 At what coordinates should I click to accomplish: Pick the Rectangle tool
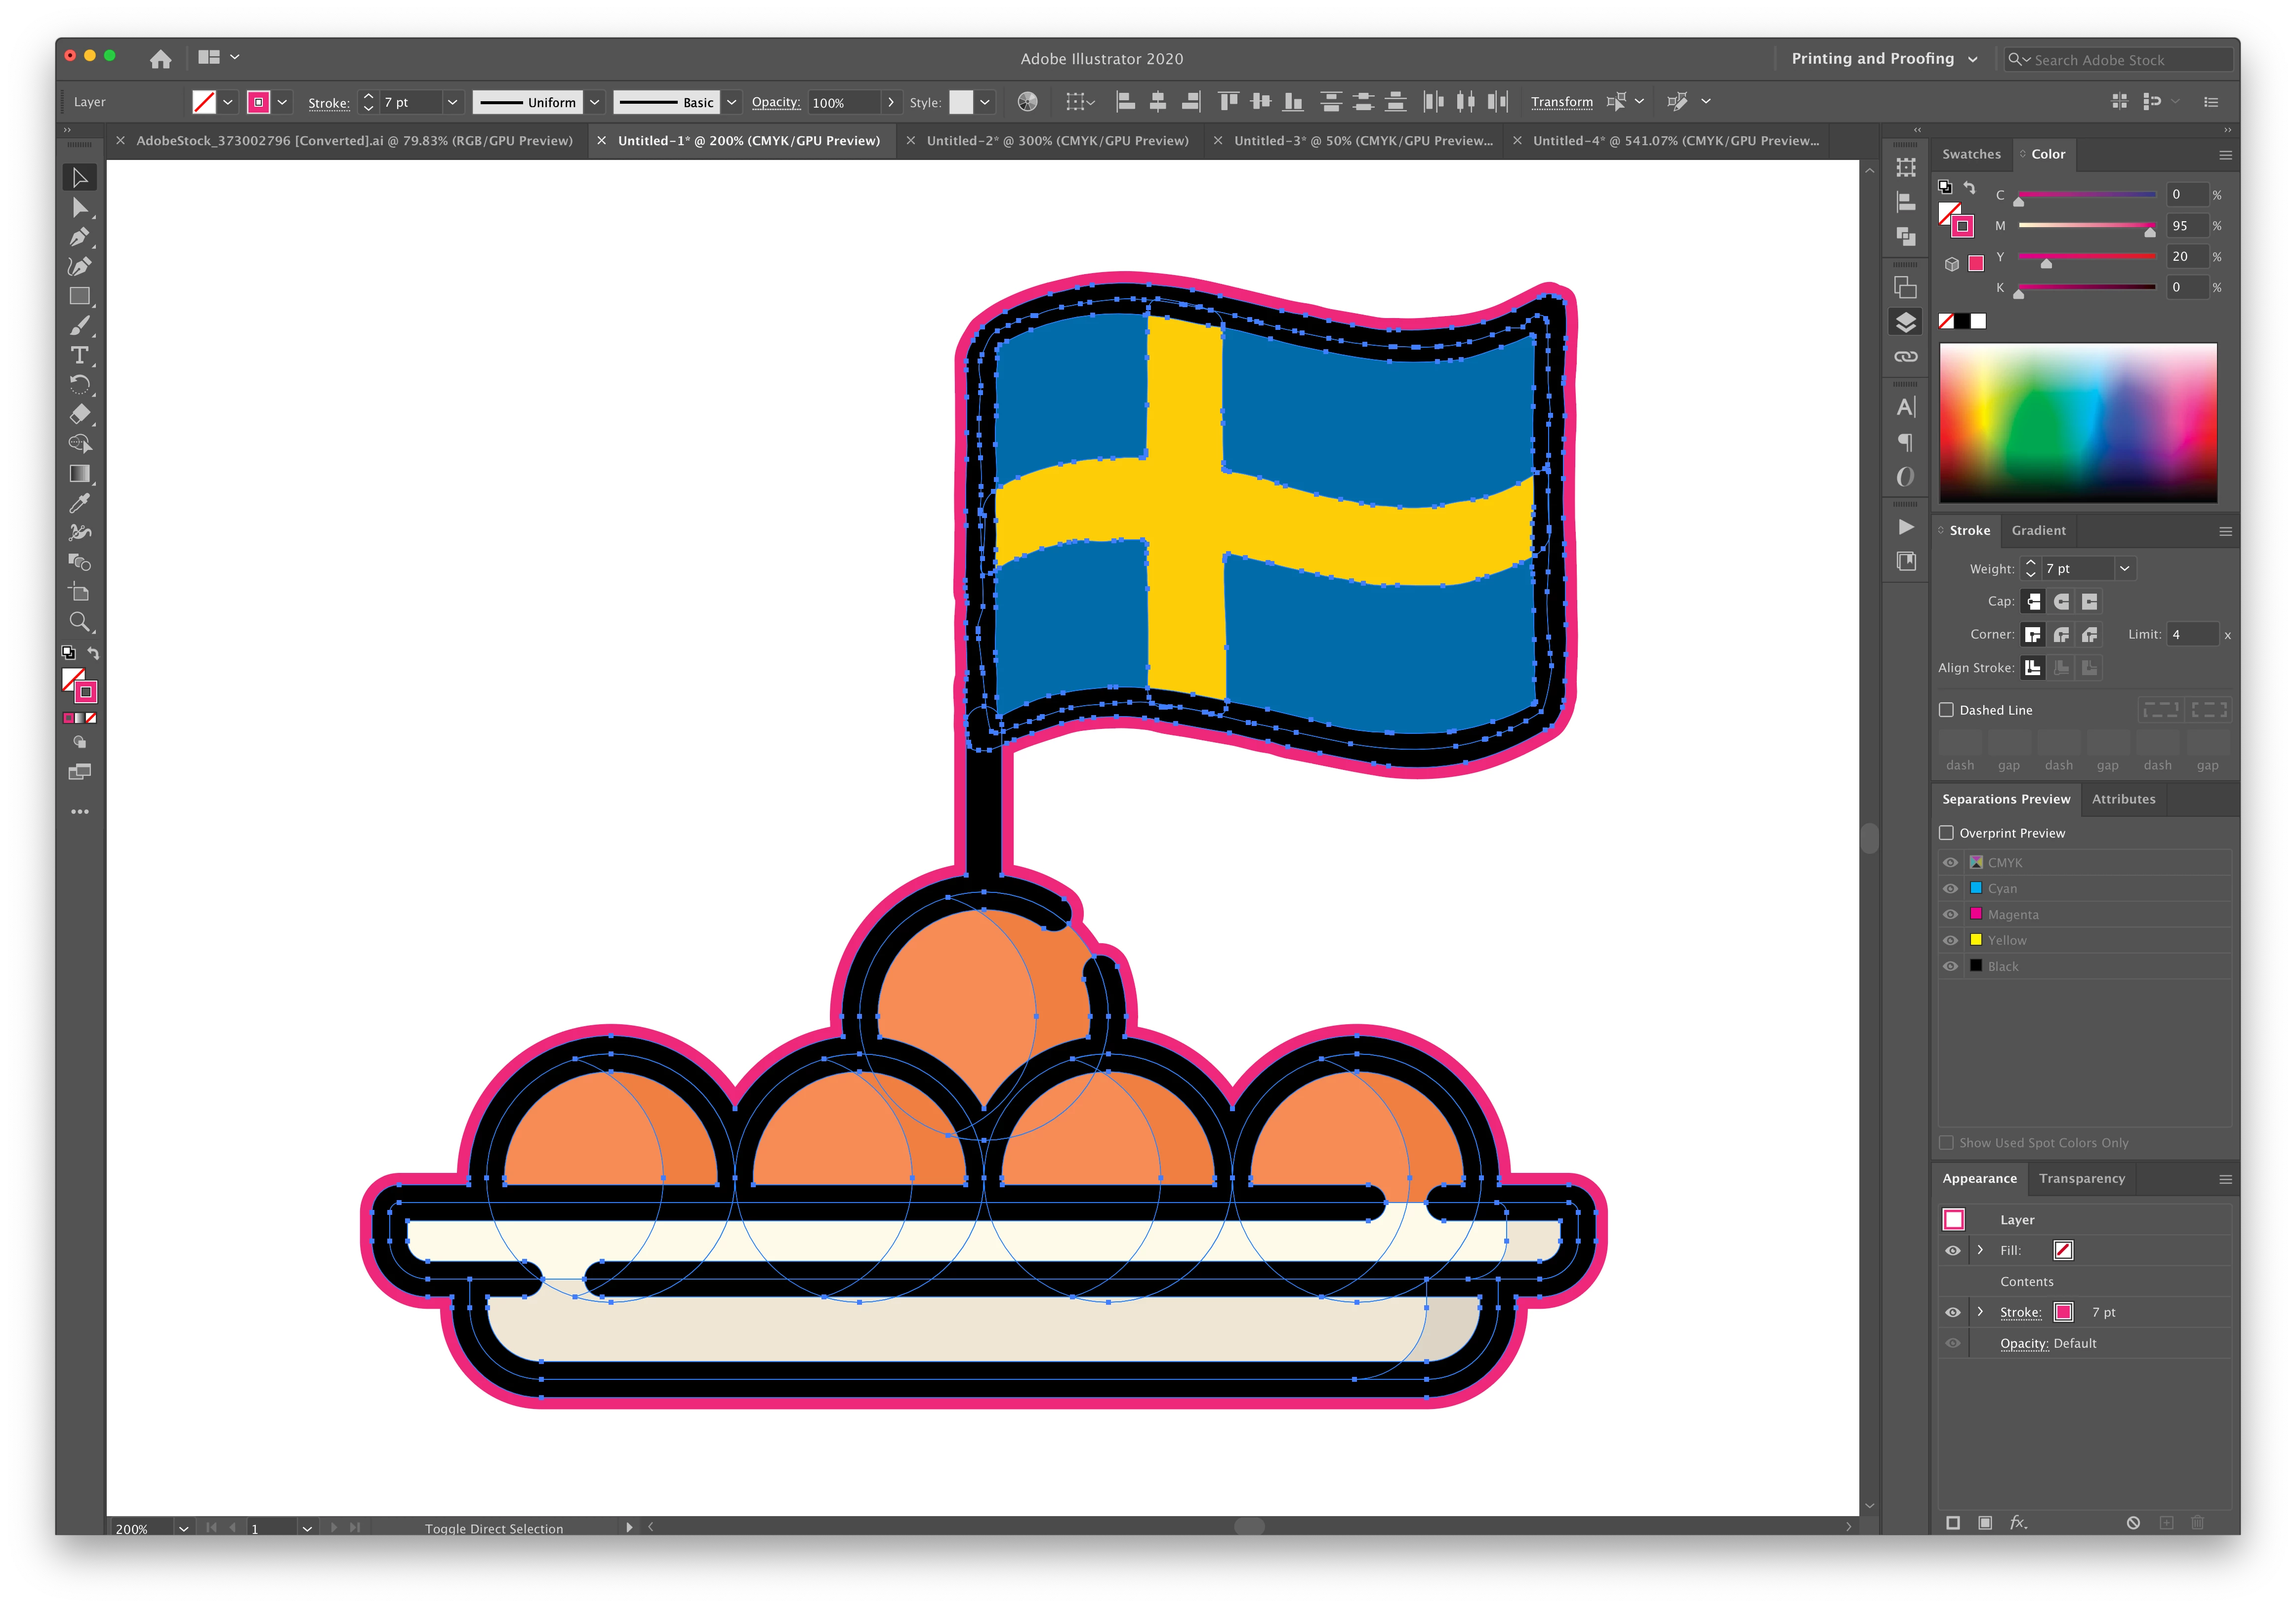click(x=80, y=296)
